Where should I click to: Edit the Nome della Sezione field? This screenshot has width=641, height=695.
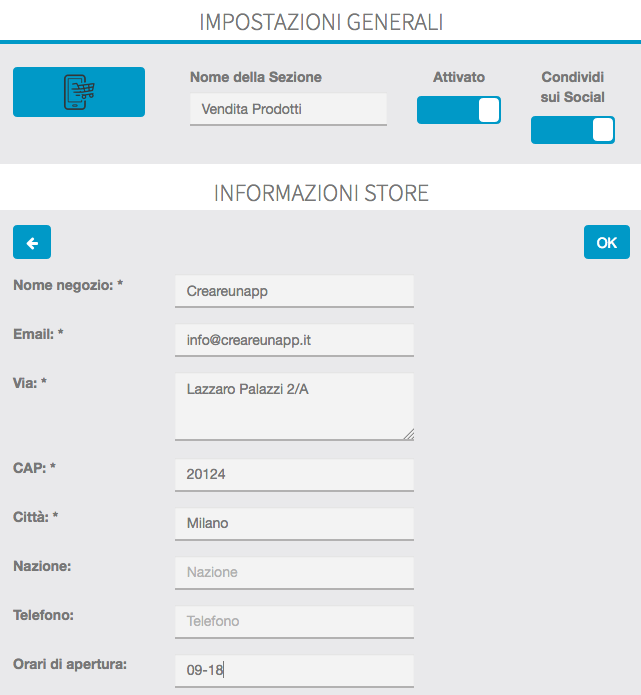(x=288, y=109)
